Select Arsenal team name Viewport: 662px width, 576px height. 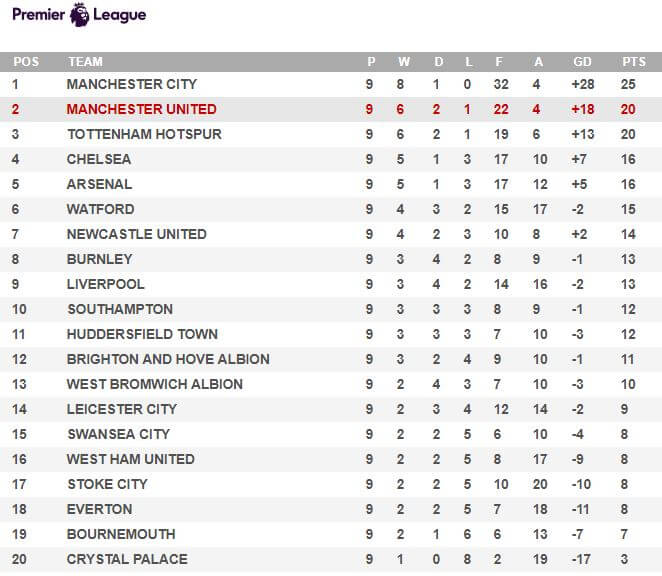click(99, 184)
